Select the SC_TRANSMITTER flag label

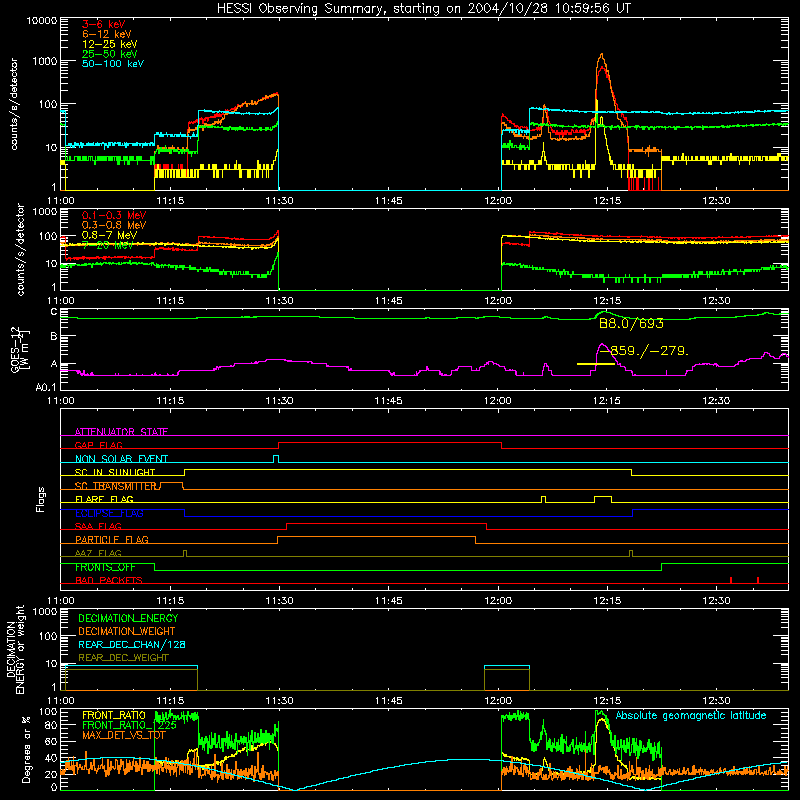[x=117, y=486]
